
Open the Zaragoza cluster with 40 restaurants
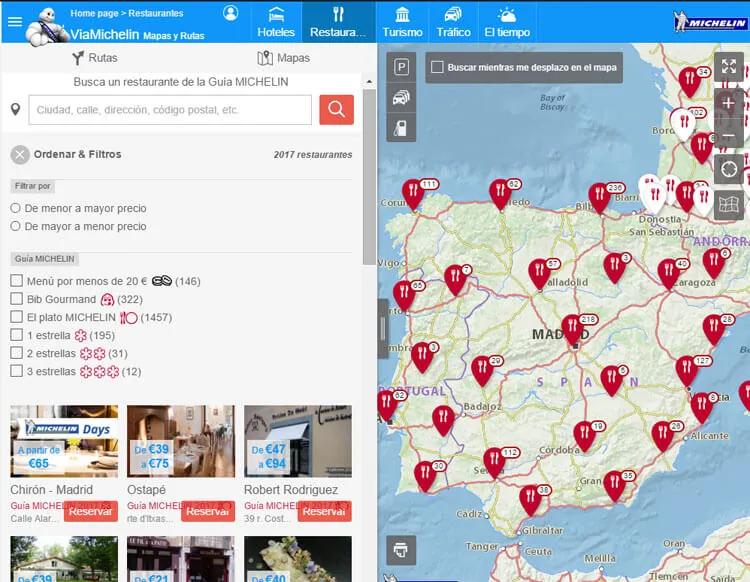click(669, 274)
